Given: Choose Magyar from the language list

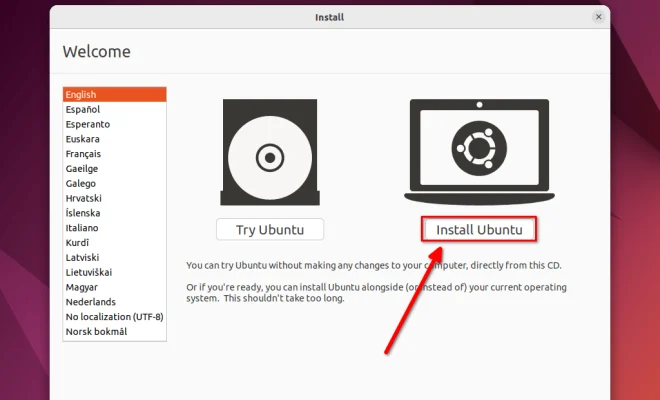Looking at the screenshot, I should [x=114, y=287].
